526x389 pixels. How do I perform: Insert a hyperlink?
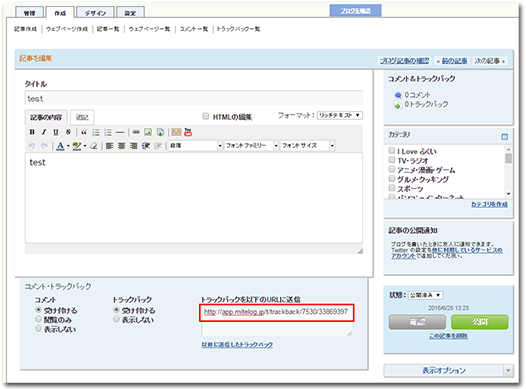[136, 132]
